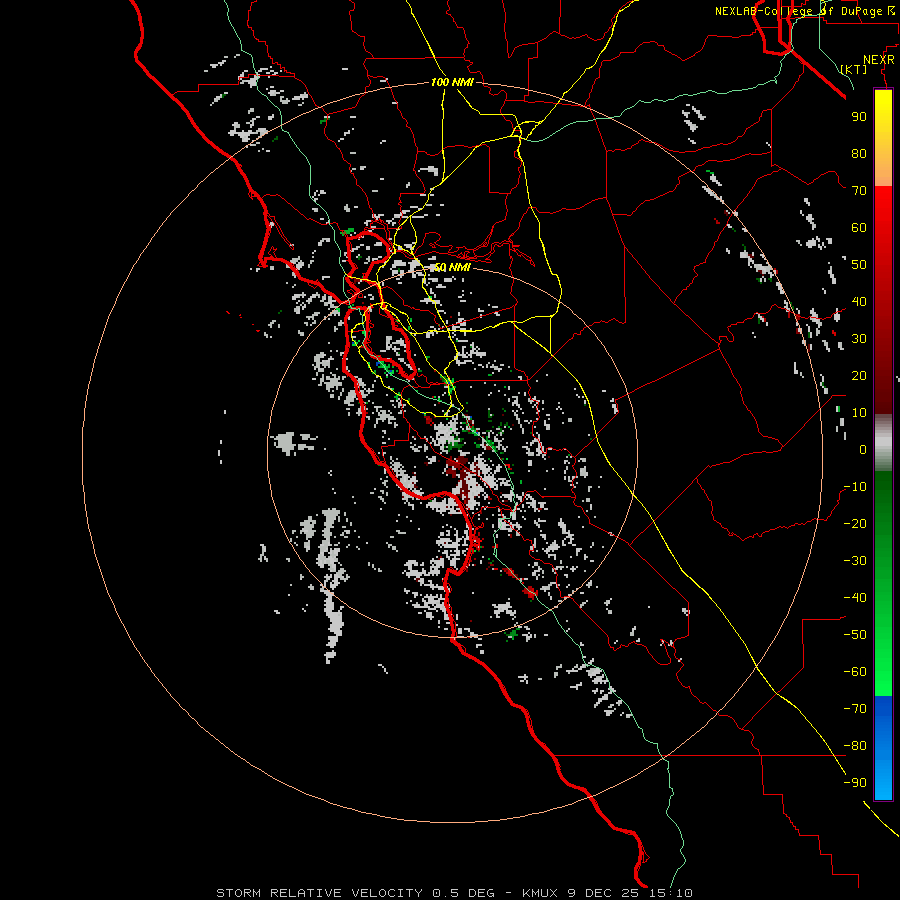Click the [KT] units label
900x900 pixels.
[854, 69]
